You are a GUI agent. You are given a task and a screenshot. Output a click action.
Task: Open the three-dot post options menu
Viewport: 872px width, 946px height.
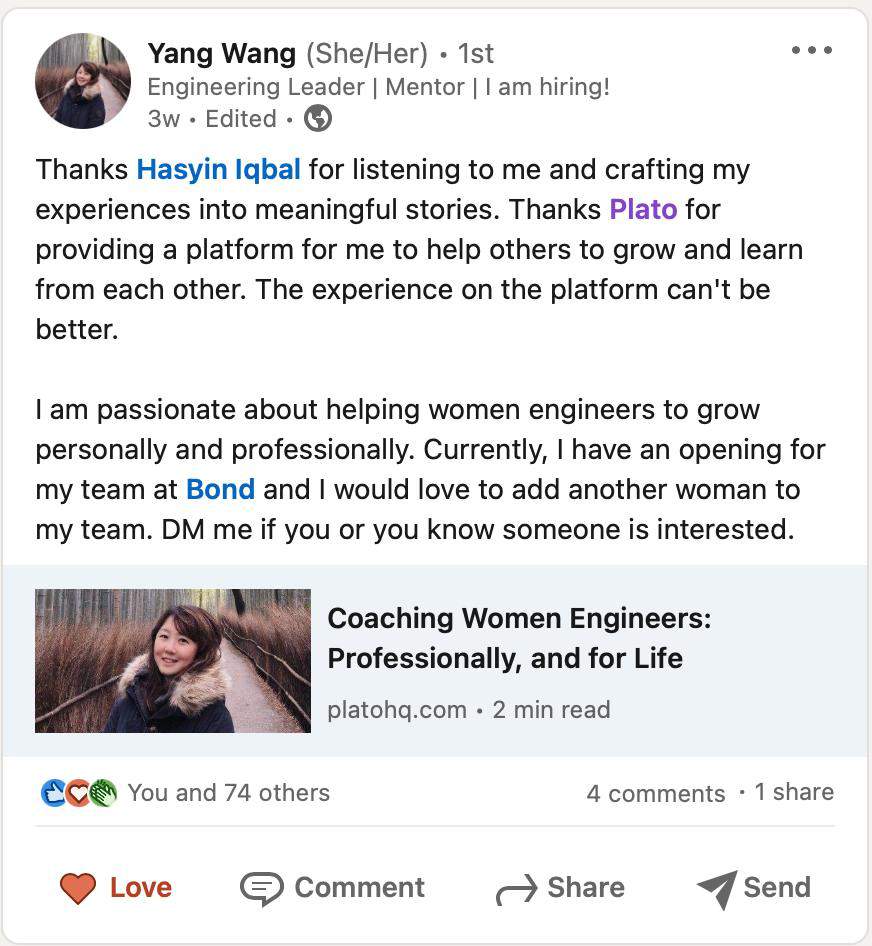click(x=811, y=51)
